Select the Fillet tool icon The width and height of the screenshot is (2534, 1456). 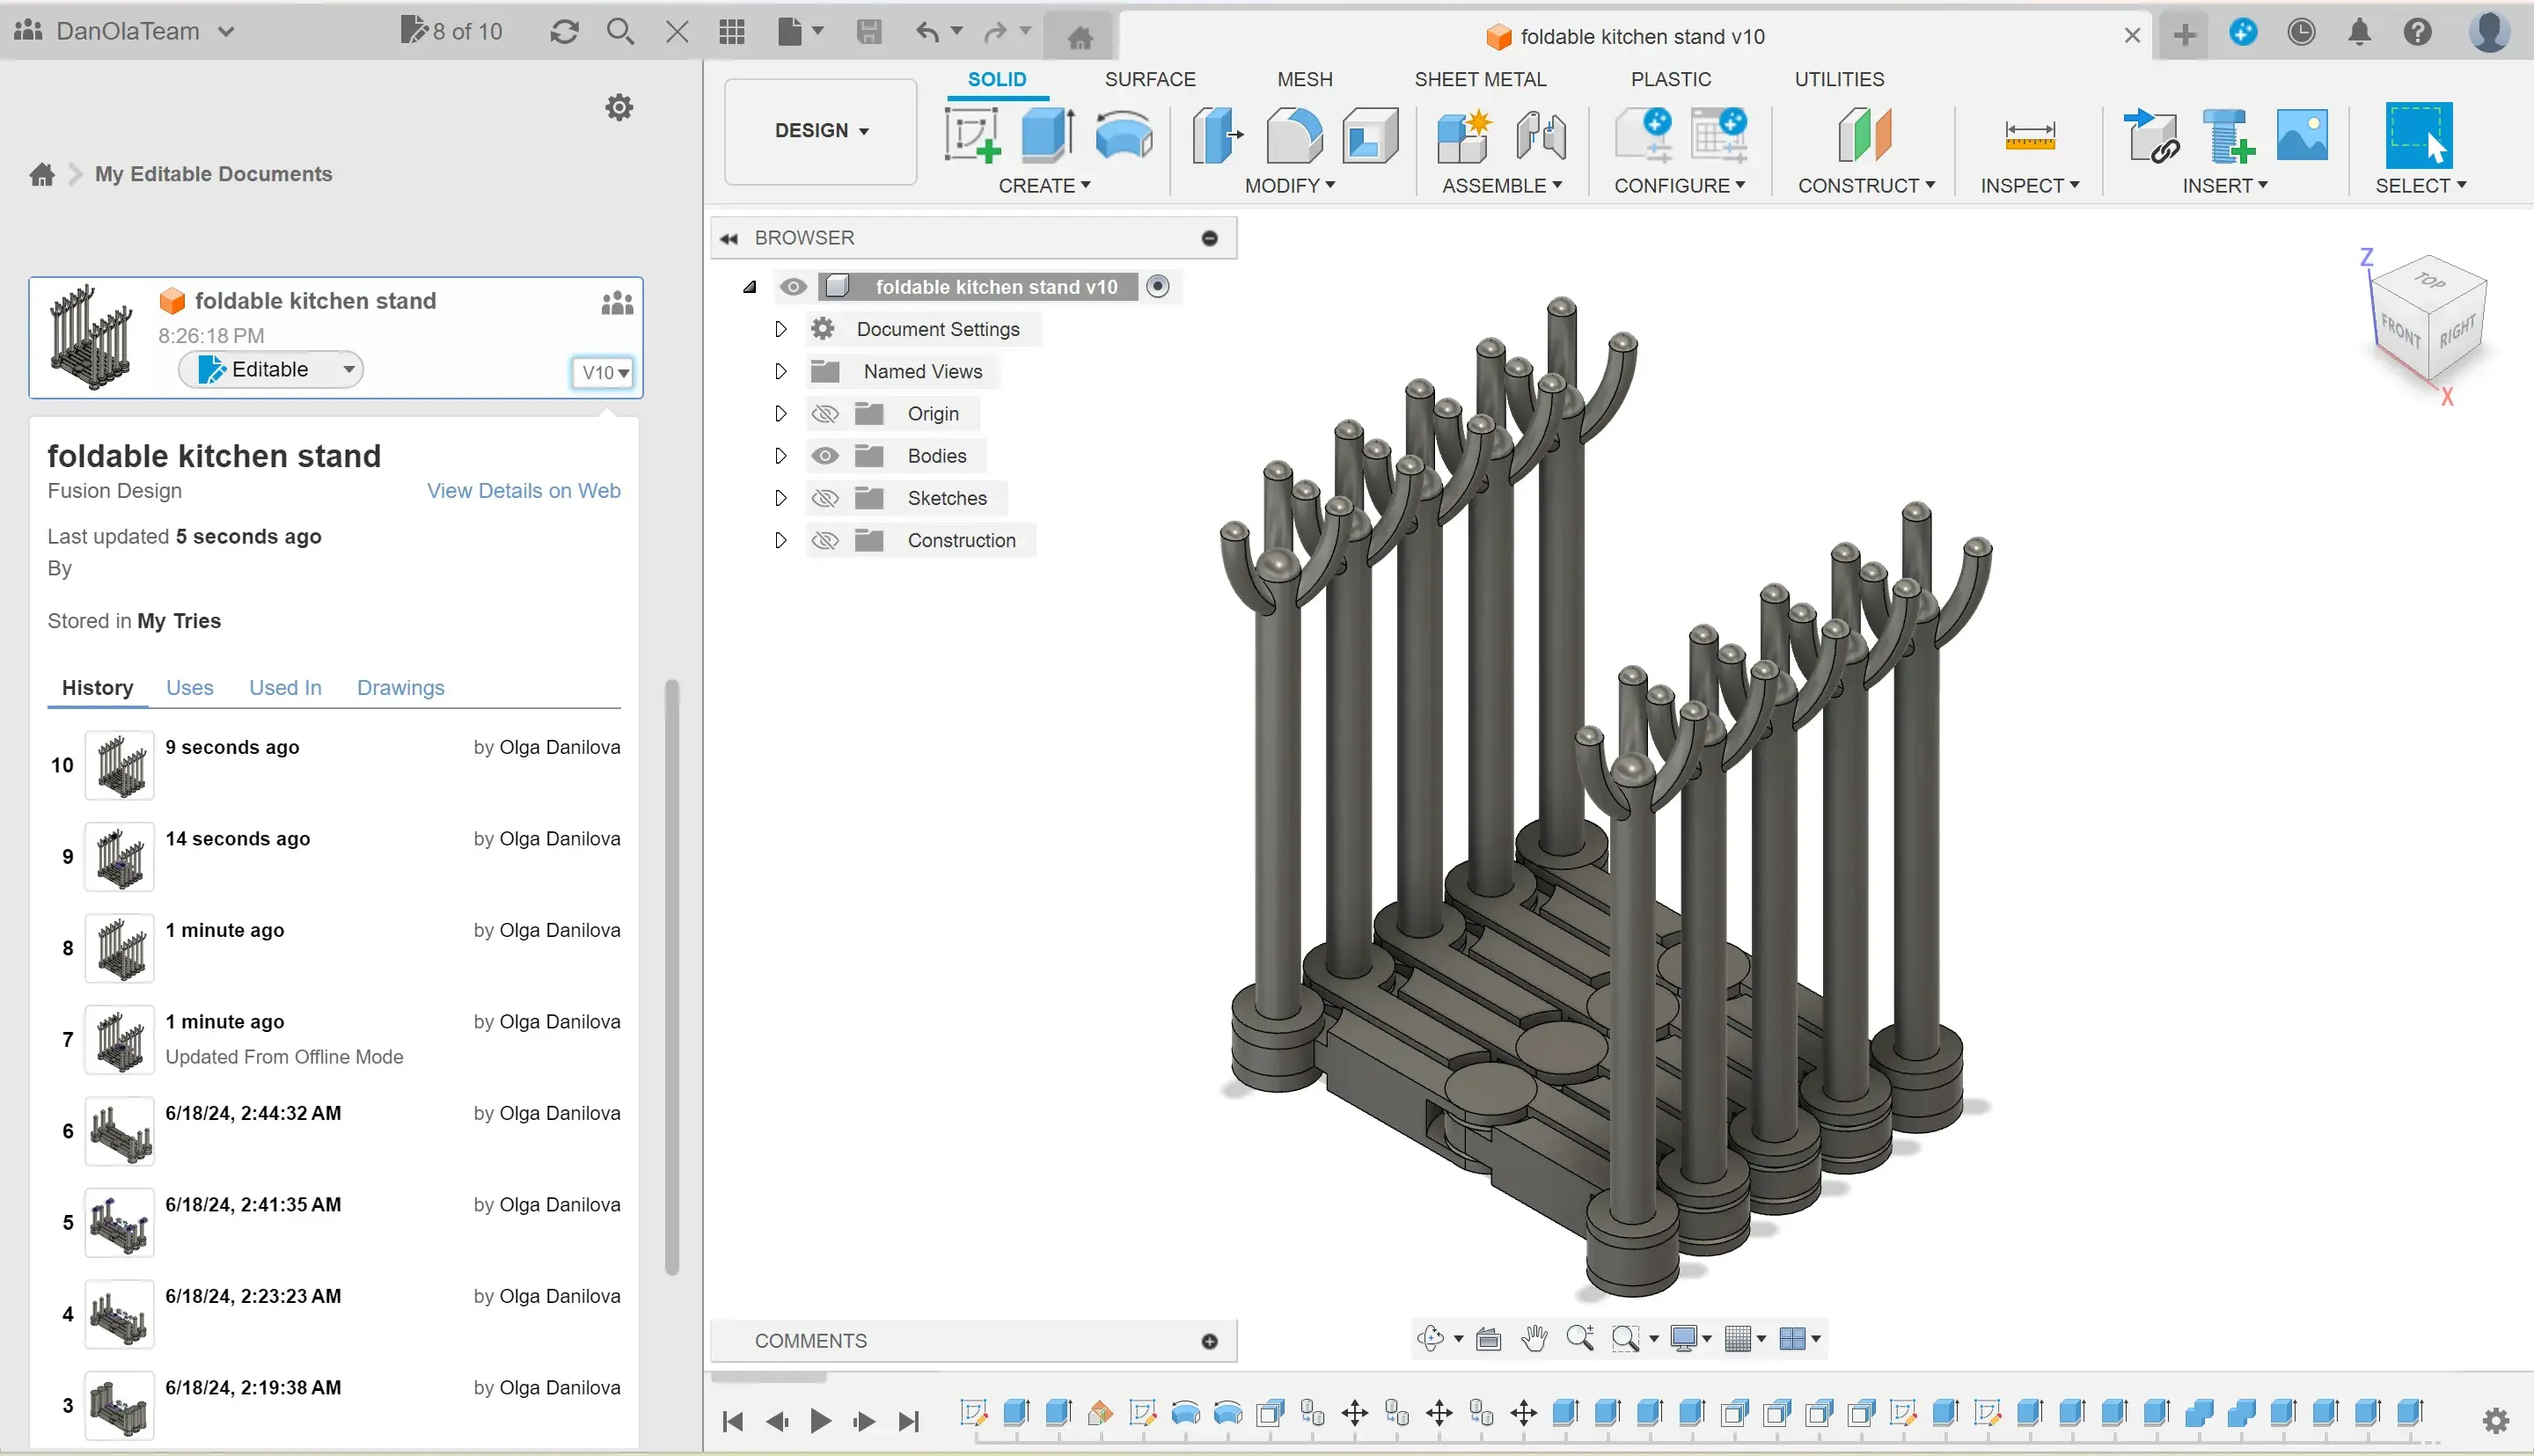pos(1294,135)
